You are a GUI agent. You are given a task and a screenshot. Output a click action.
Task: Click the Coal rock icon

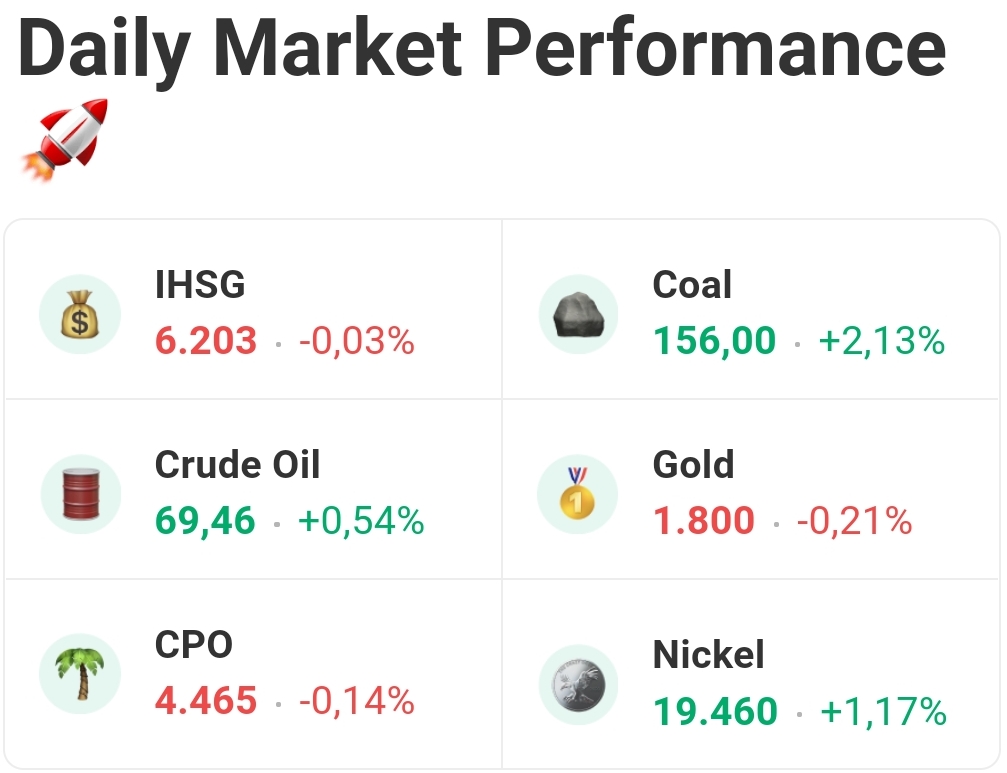coord(578,314)
